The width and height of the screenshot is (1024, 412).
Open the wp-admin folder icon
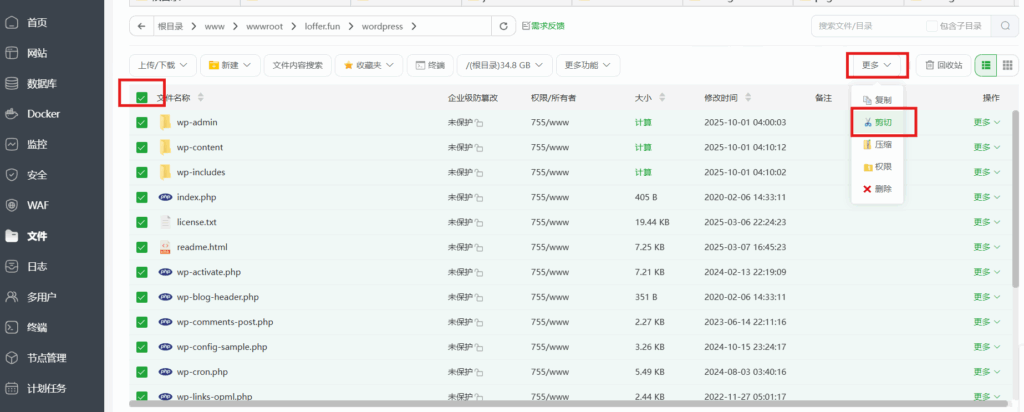point(165,122)
